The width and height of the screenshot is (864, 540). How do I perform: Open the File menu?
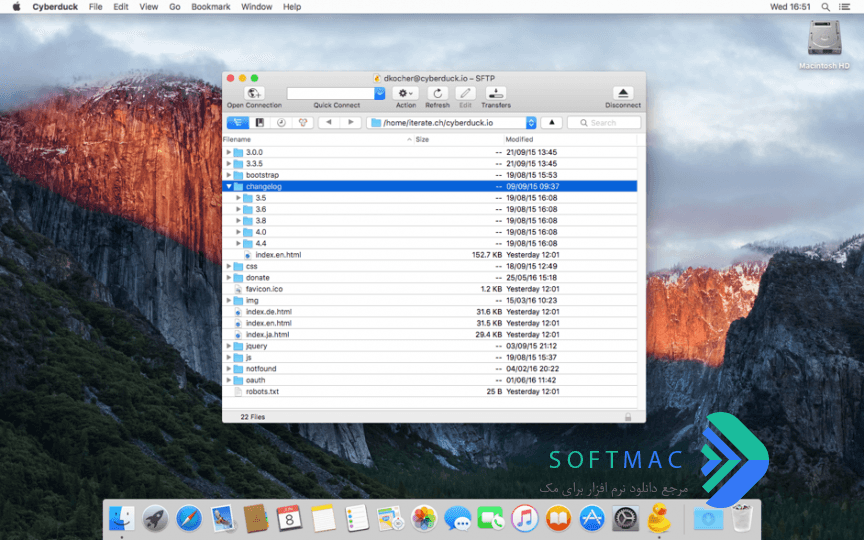[x=95, y=7]
